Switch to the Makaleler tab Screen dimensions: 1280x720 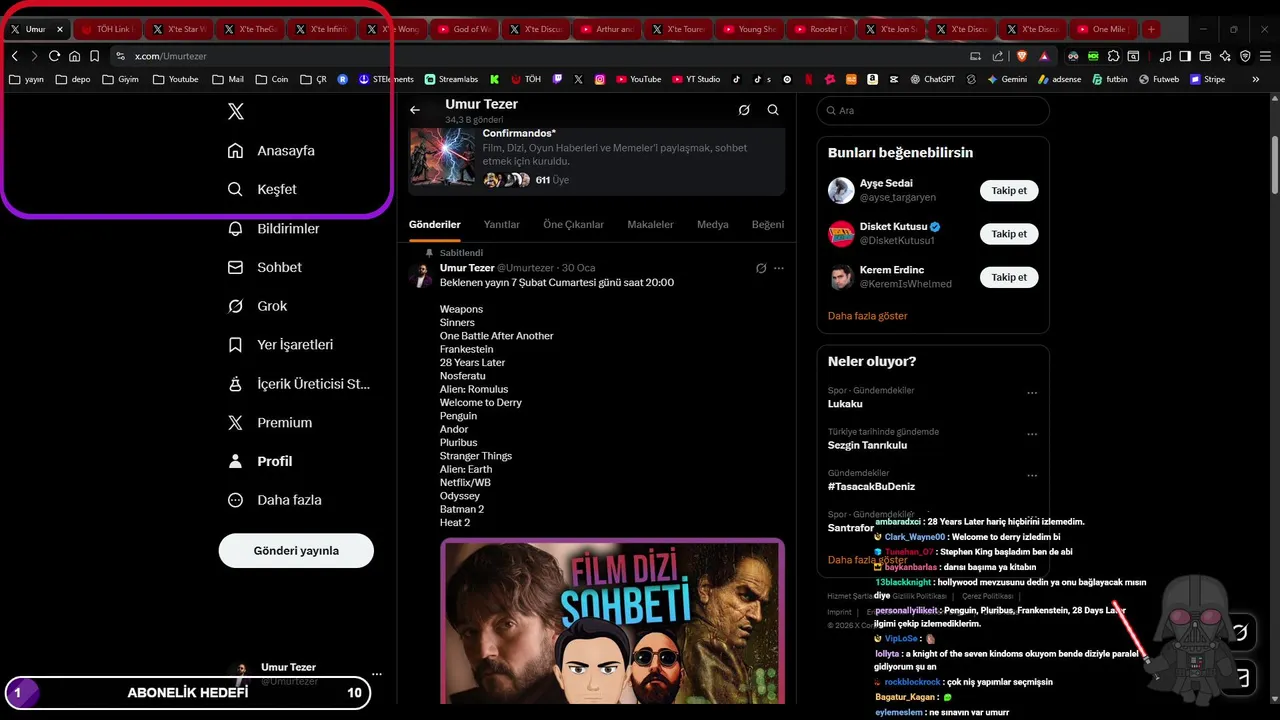[x=650, y=225]
